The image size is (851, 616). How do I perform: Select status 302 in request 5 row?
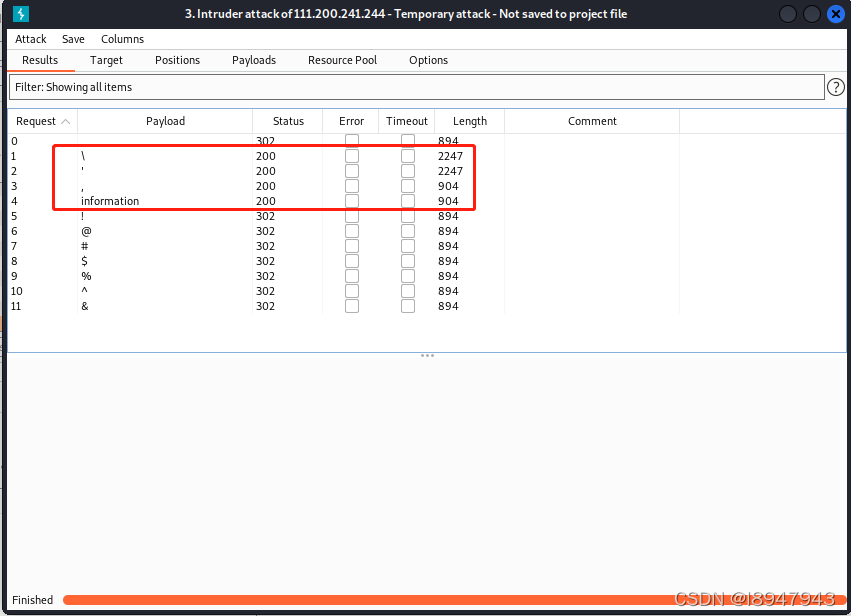tap(265, 216)
